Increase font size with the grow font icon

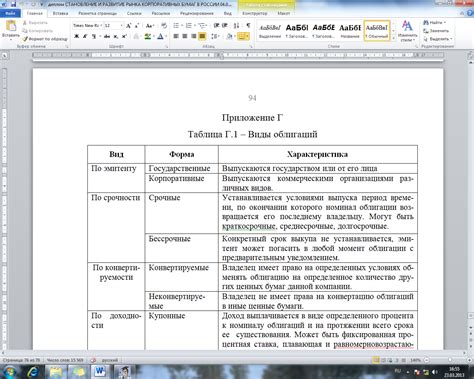click(x=129, y=26)
